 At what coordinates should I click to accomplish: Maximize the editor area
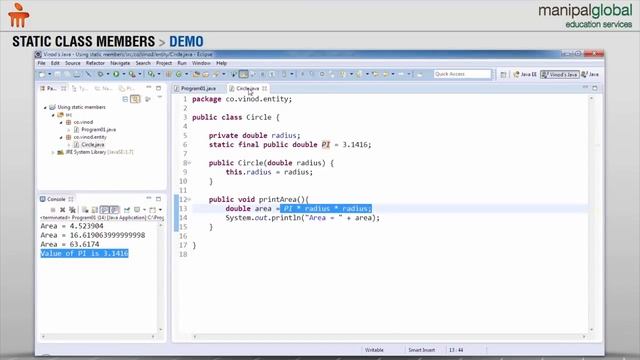click(x=595, y=88)
